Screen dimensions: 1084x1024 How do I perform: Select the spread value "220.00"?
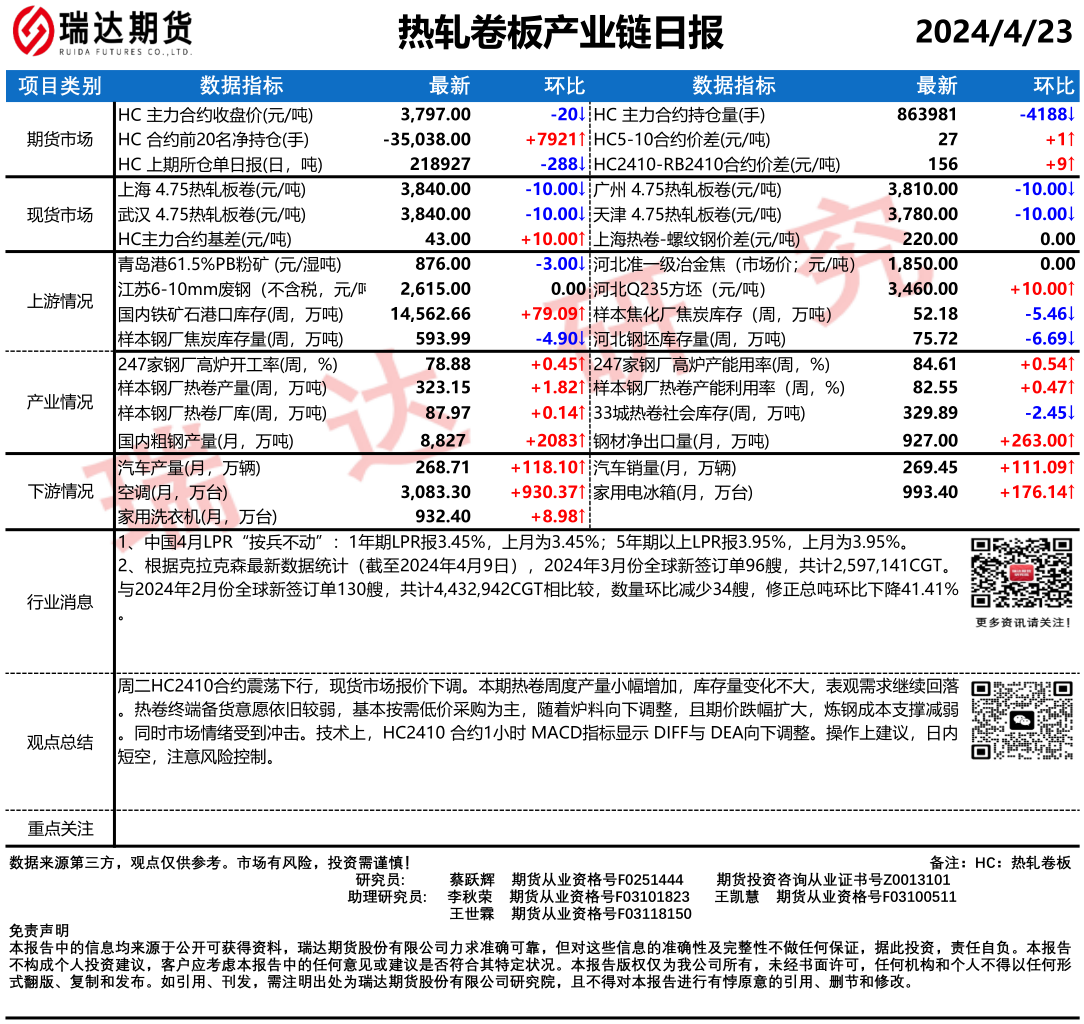pyautogui.click(x=931, y=239)
